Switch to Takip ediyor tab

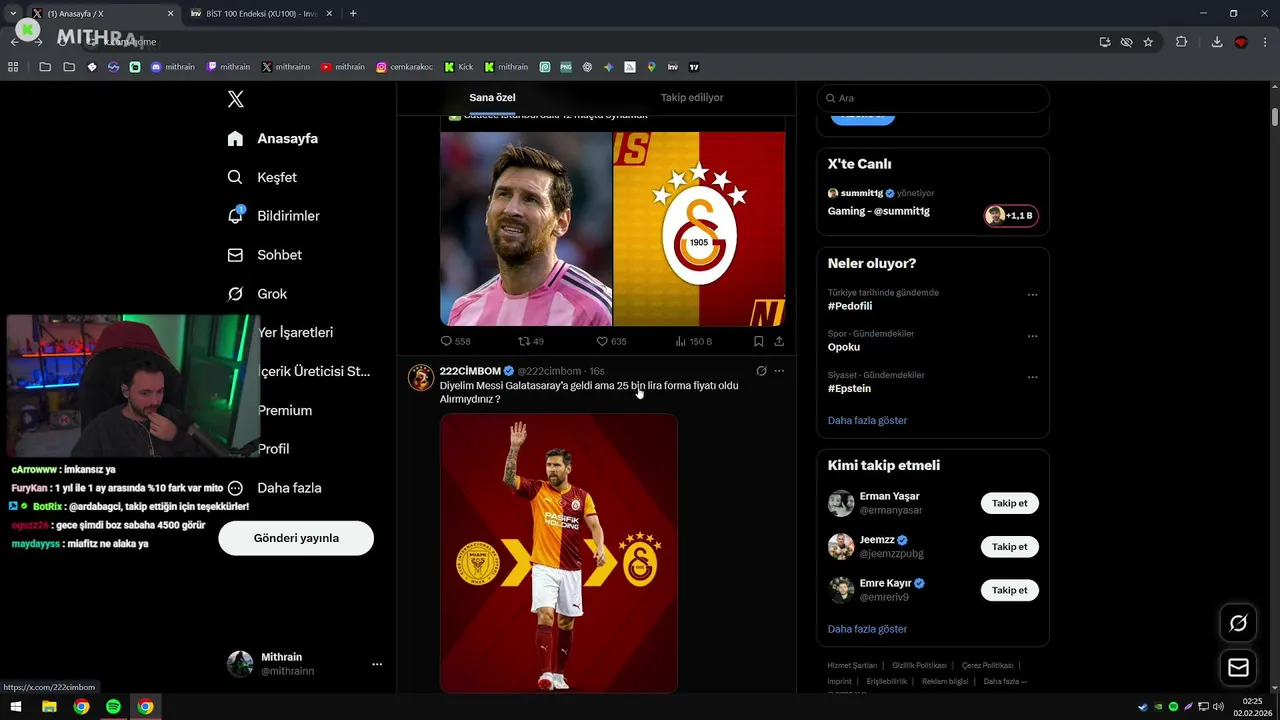coord(691,98)
